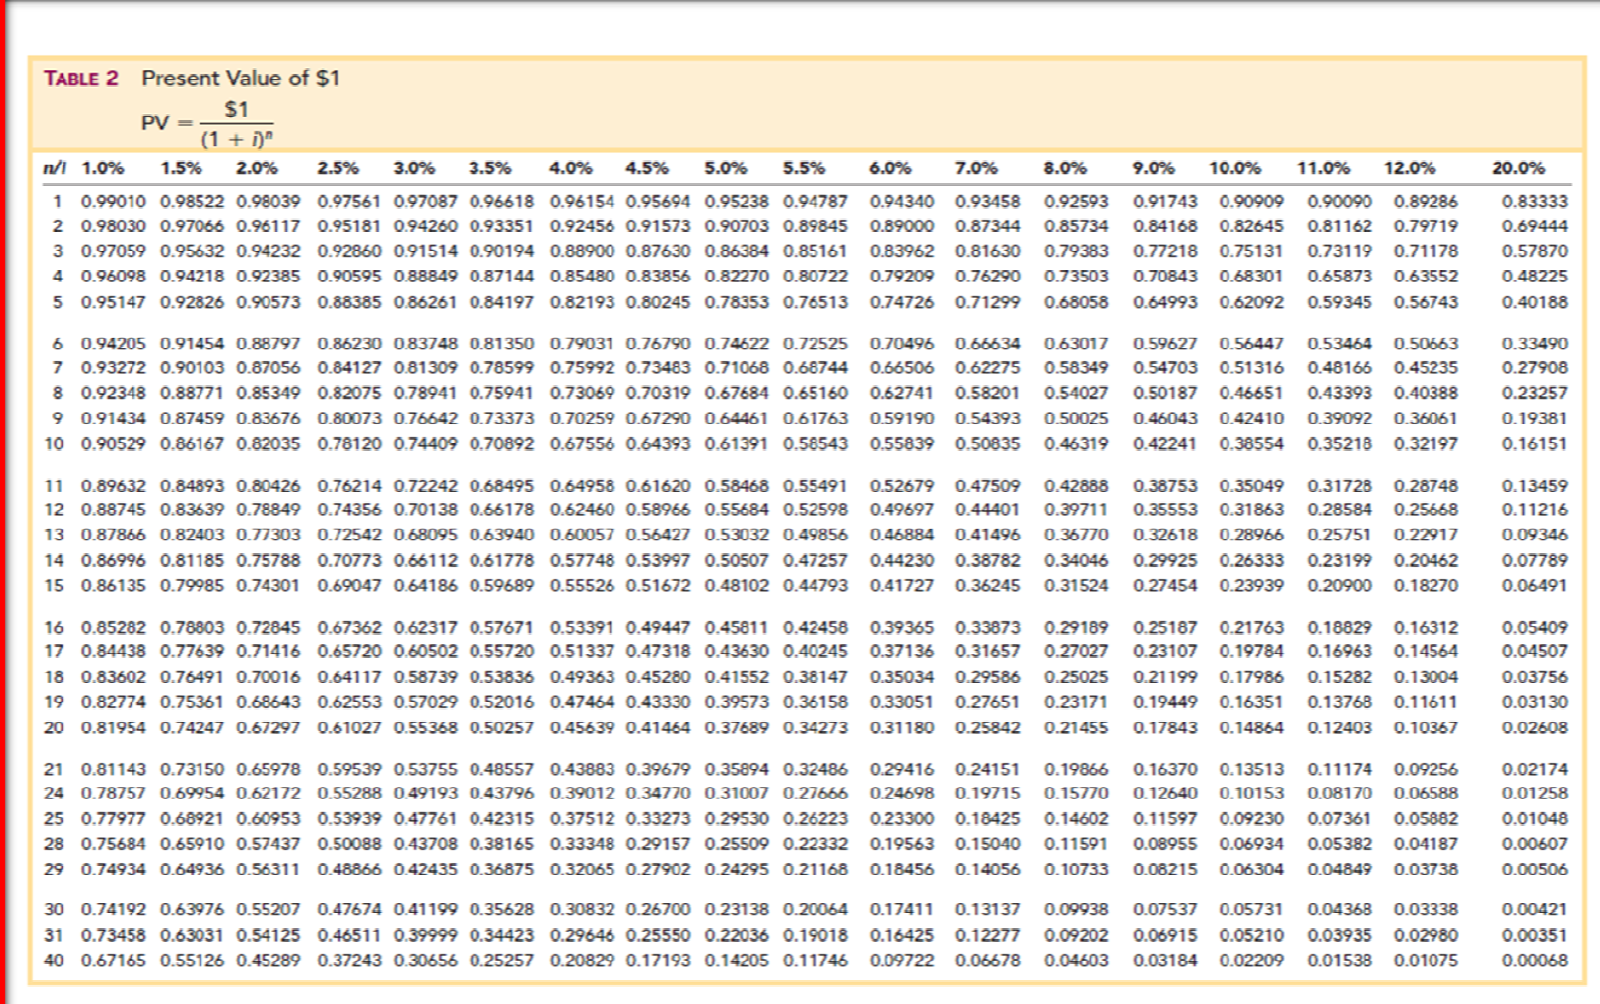Viewport: 1600px width, 1004px height.
Task: Click value 0.02174 in row 21
Action: (x=1535, y=770)
